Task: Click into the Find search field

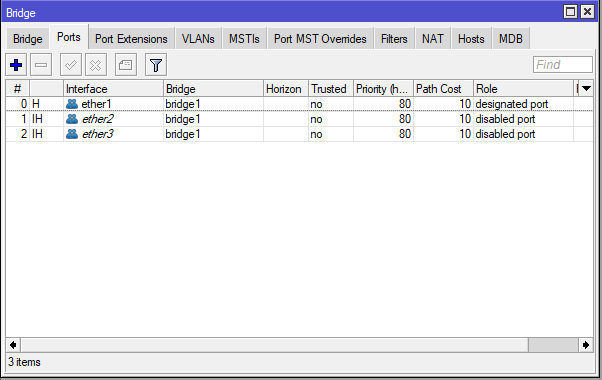Action: (x=562, y=64)
